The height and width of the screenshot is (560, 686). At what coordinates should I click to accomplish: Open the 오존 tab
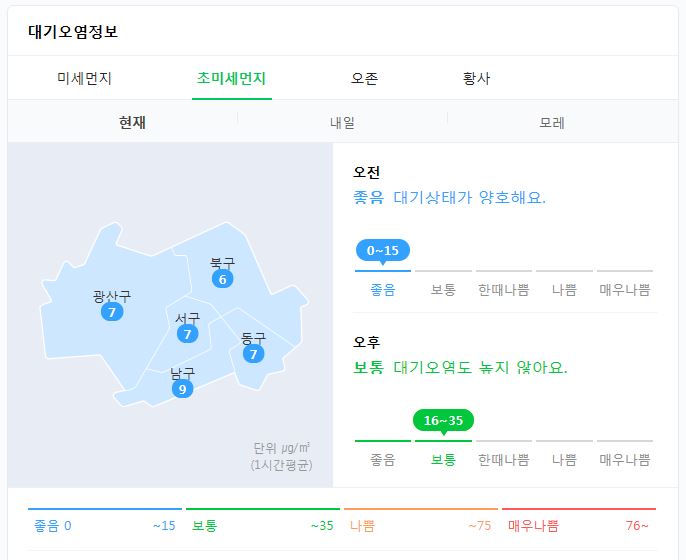click(x=364, y=78)
